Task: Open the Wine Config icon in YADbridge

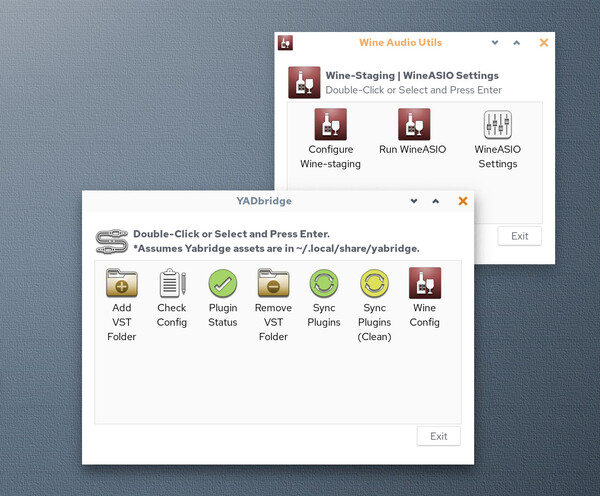Action: [425, 283]
